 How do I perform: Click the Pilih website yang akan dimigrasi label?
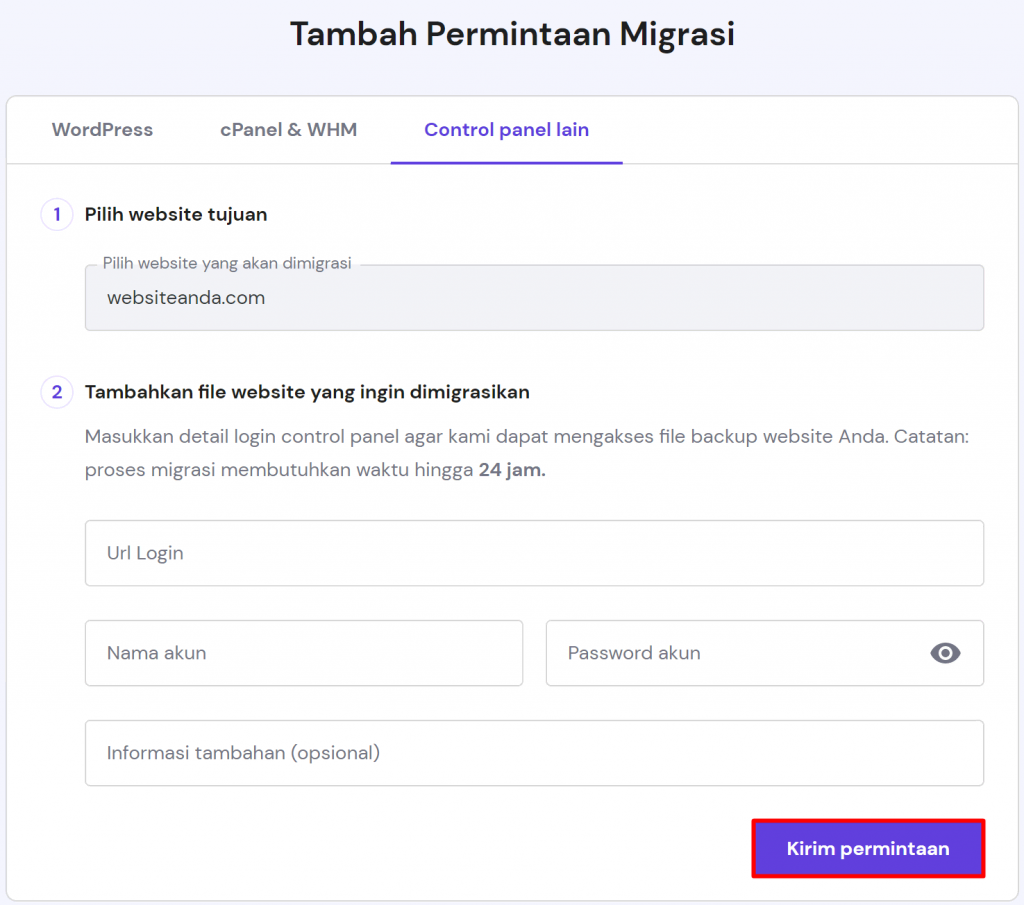[227, 263]
